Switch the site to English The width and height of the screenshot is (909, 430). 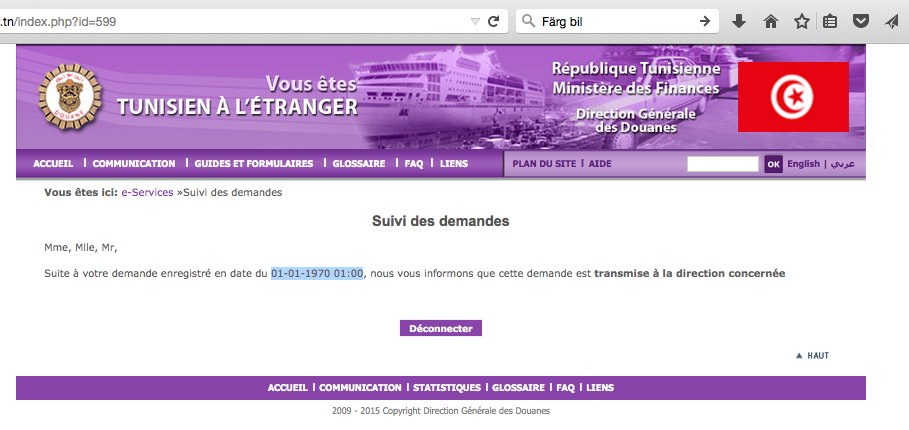point(803,164)
